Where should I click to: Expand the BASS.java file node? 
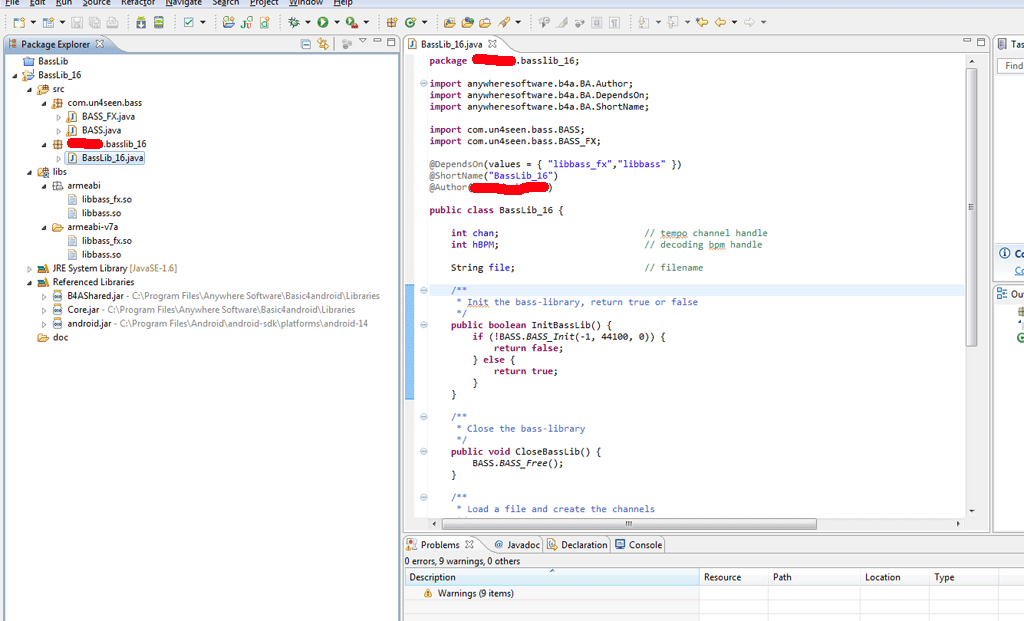coord(58,131)
